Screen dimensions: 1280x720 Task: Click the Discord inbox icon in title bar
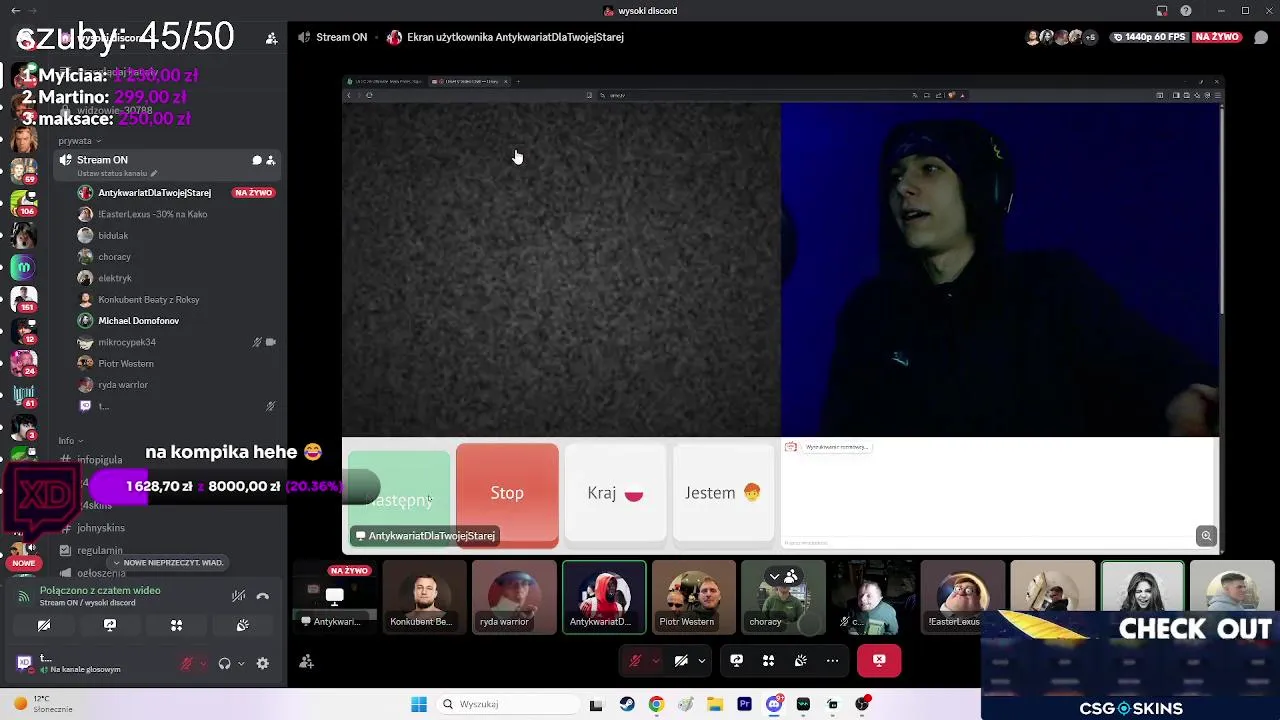coord(1161,11)
